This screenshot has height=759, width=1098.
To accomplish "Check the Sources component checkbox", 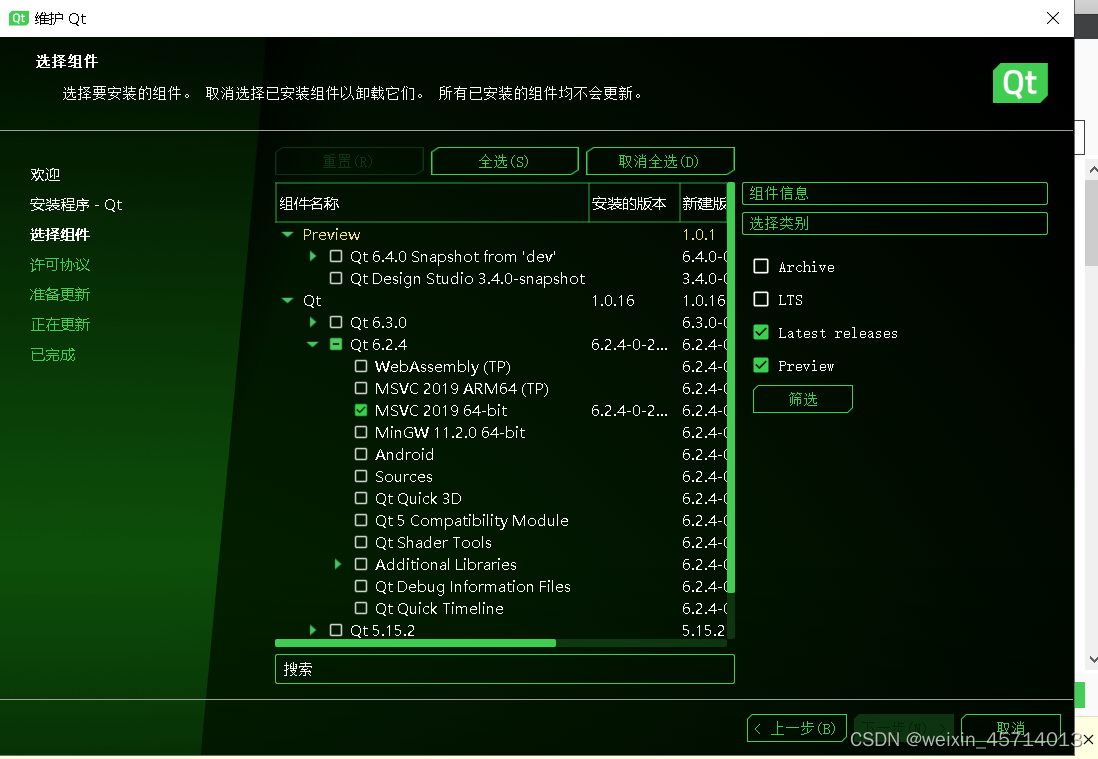I will tap(361, 476).
